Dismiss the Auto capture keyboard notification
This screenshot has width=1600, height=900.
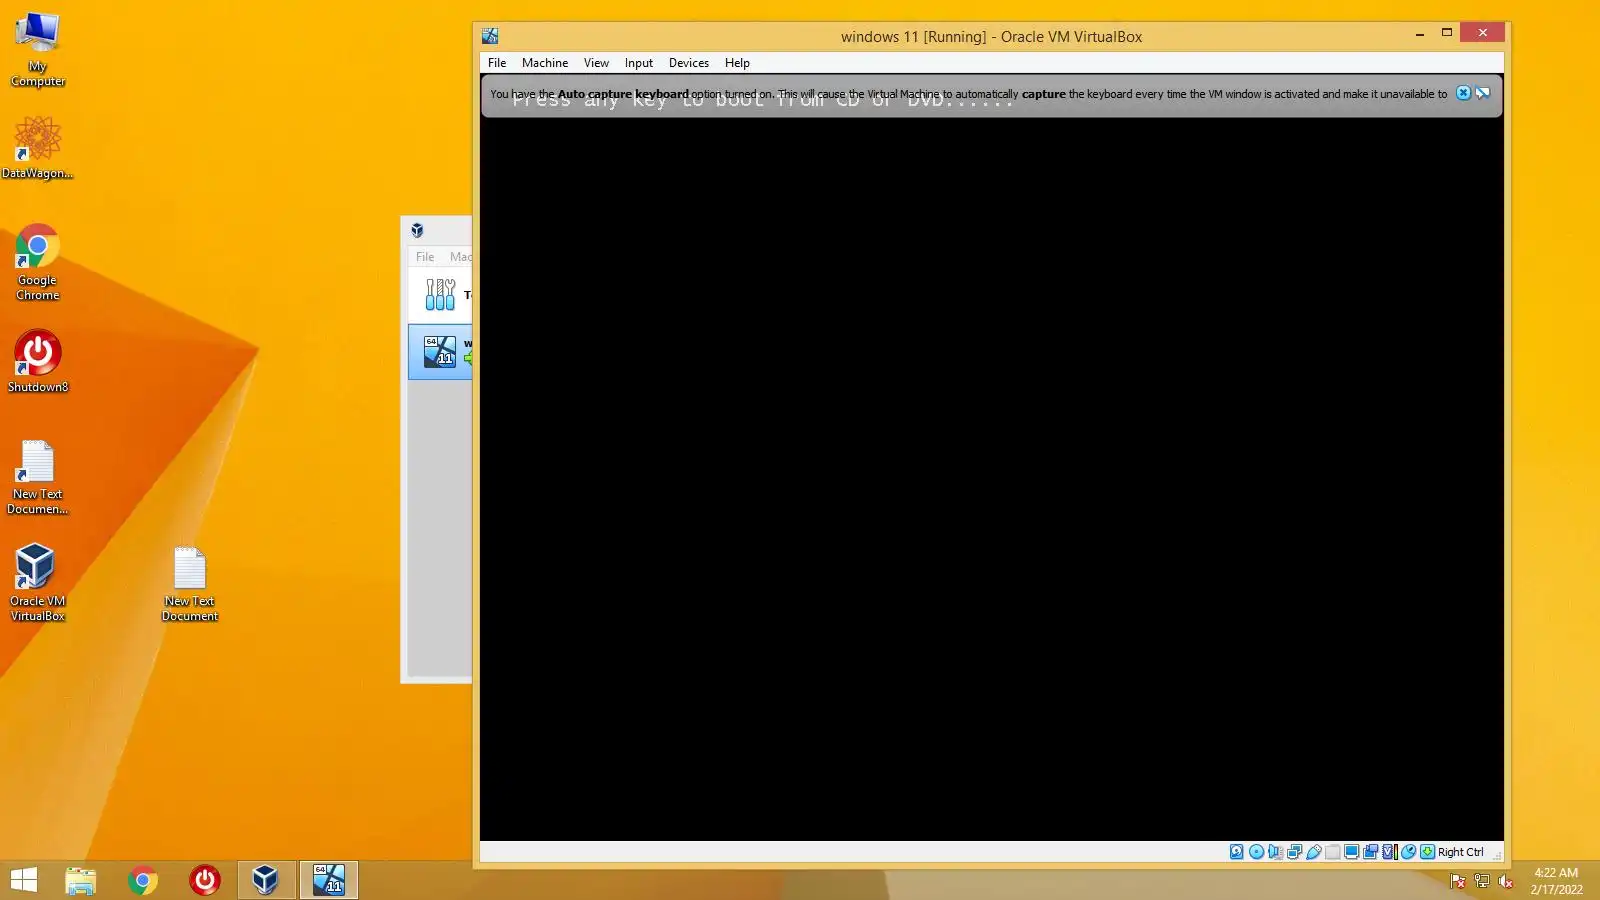(1463, 93)
